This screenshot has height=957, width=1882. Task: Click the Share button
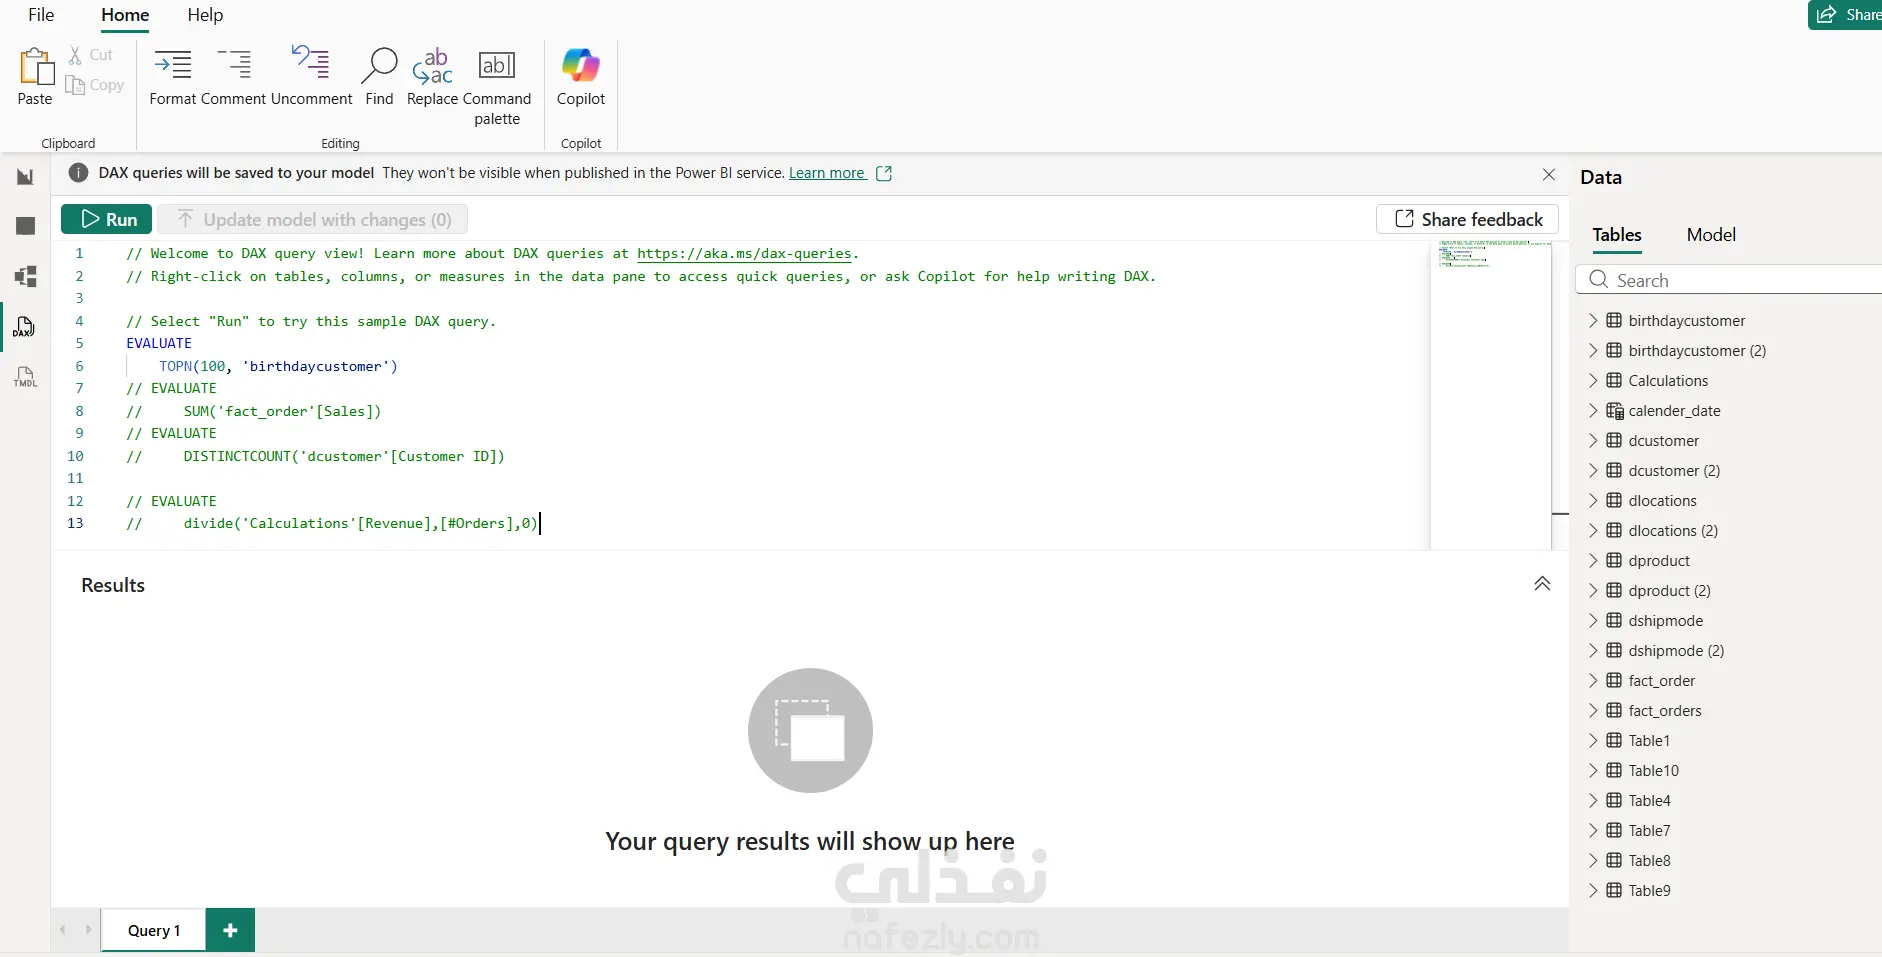(x=1846, y=15)
